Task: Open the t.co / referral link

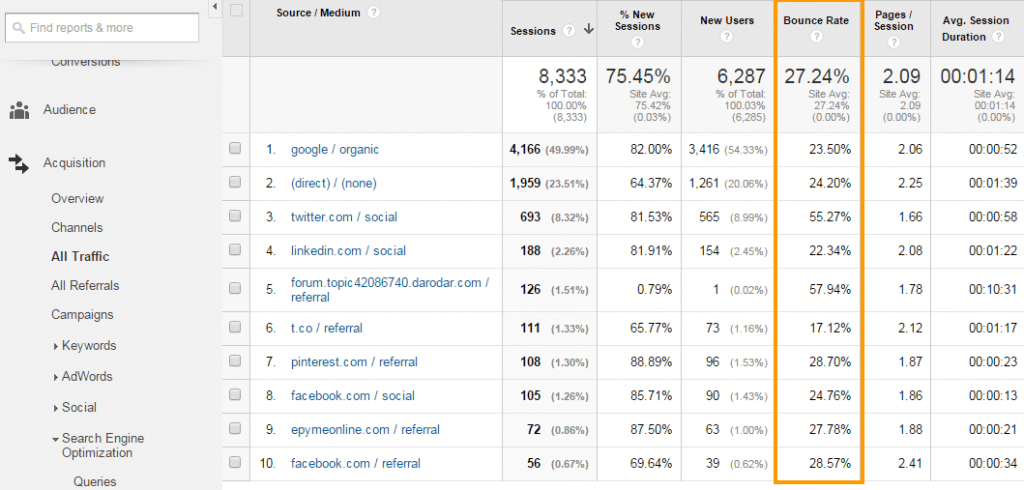Action: point(327,328)
